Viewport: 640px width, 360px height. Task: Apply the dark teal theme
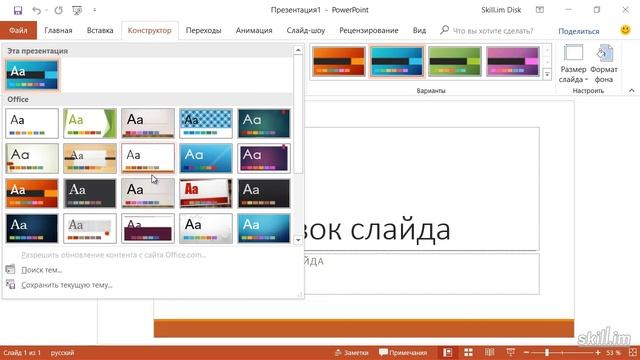(x=264, y=123)
